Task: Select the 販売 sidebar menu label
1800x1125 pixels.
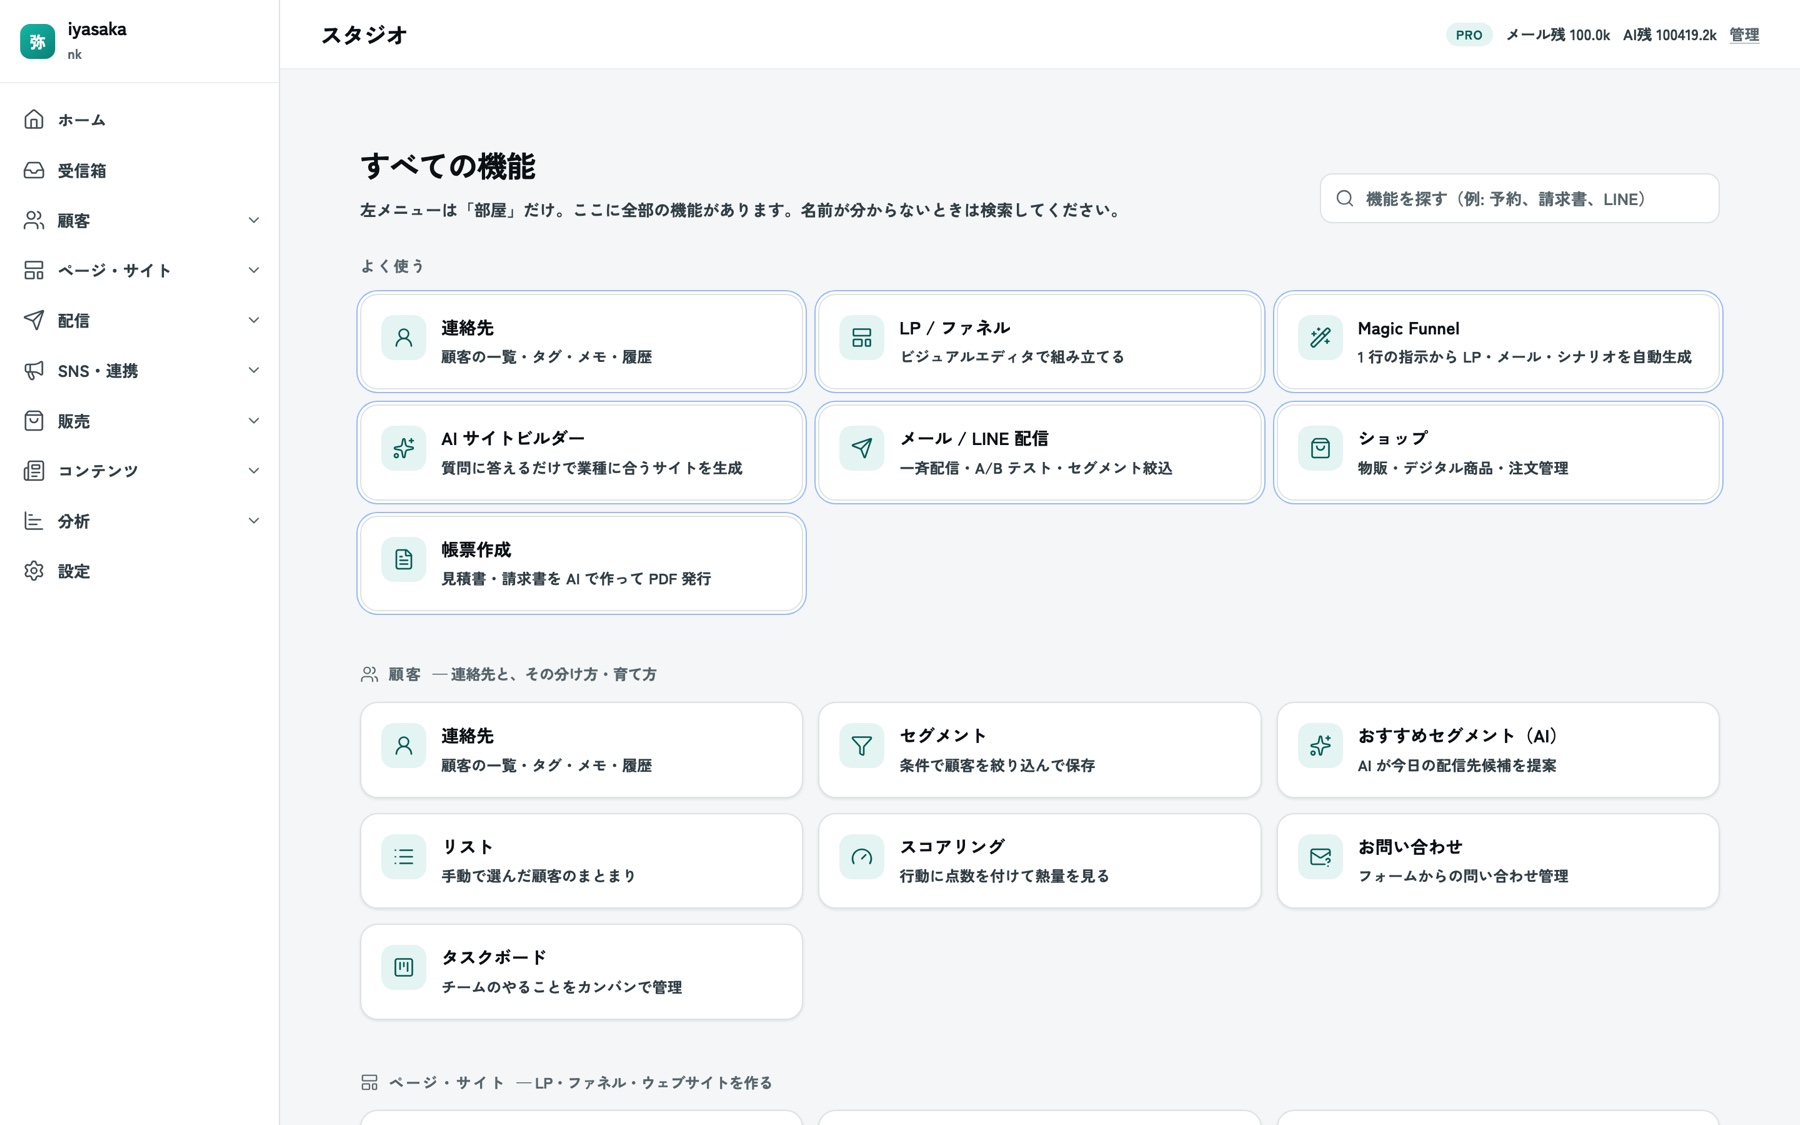Action: (74, 421)
